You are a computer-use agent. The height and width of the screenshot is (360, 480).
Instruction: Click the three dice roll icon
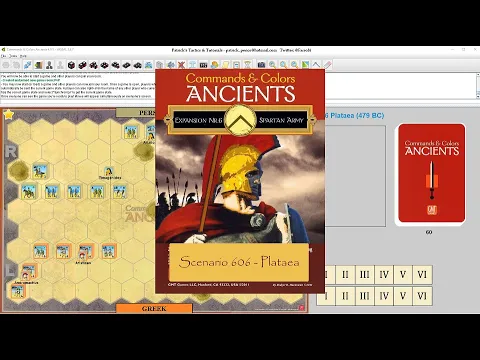93,65
